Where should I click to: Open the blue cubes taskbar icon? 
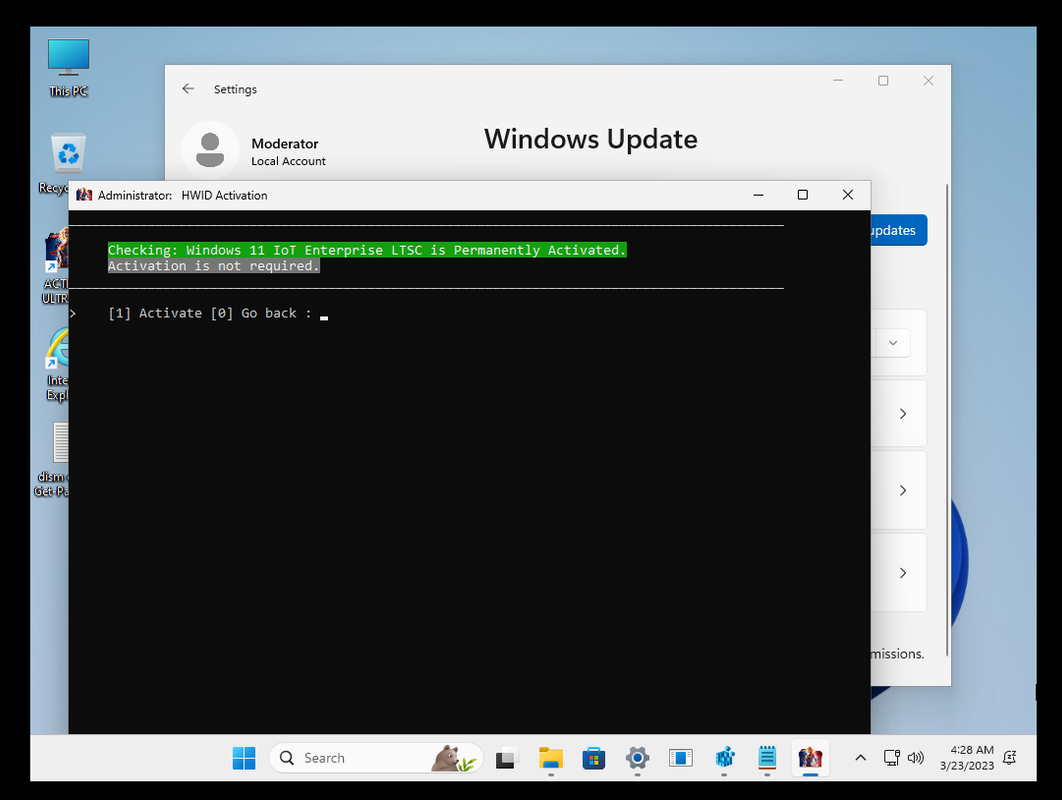724,758
